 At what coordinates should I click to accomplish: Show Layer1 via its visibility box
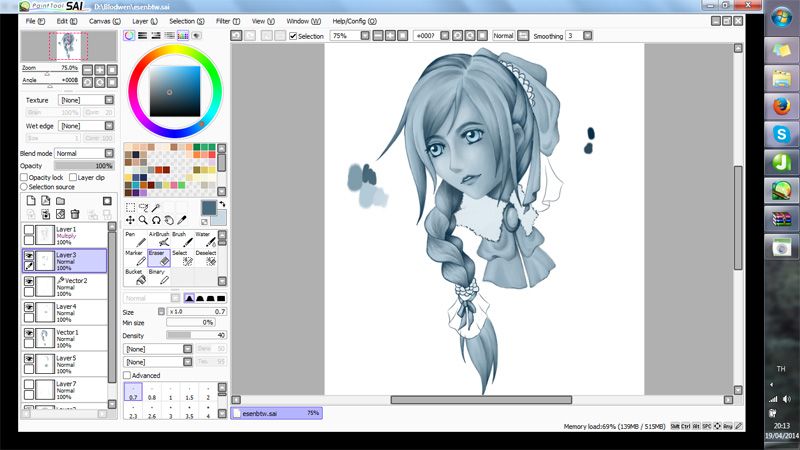(x=29, y=230)
